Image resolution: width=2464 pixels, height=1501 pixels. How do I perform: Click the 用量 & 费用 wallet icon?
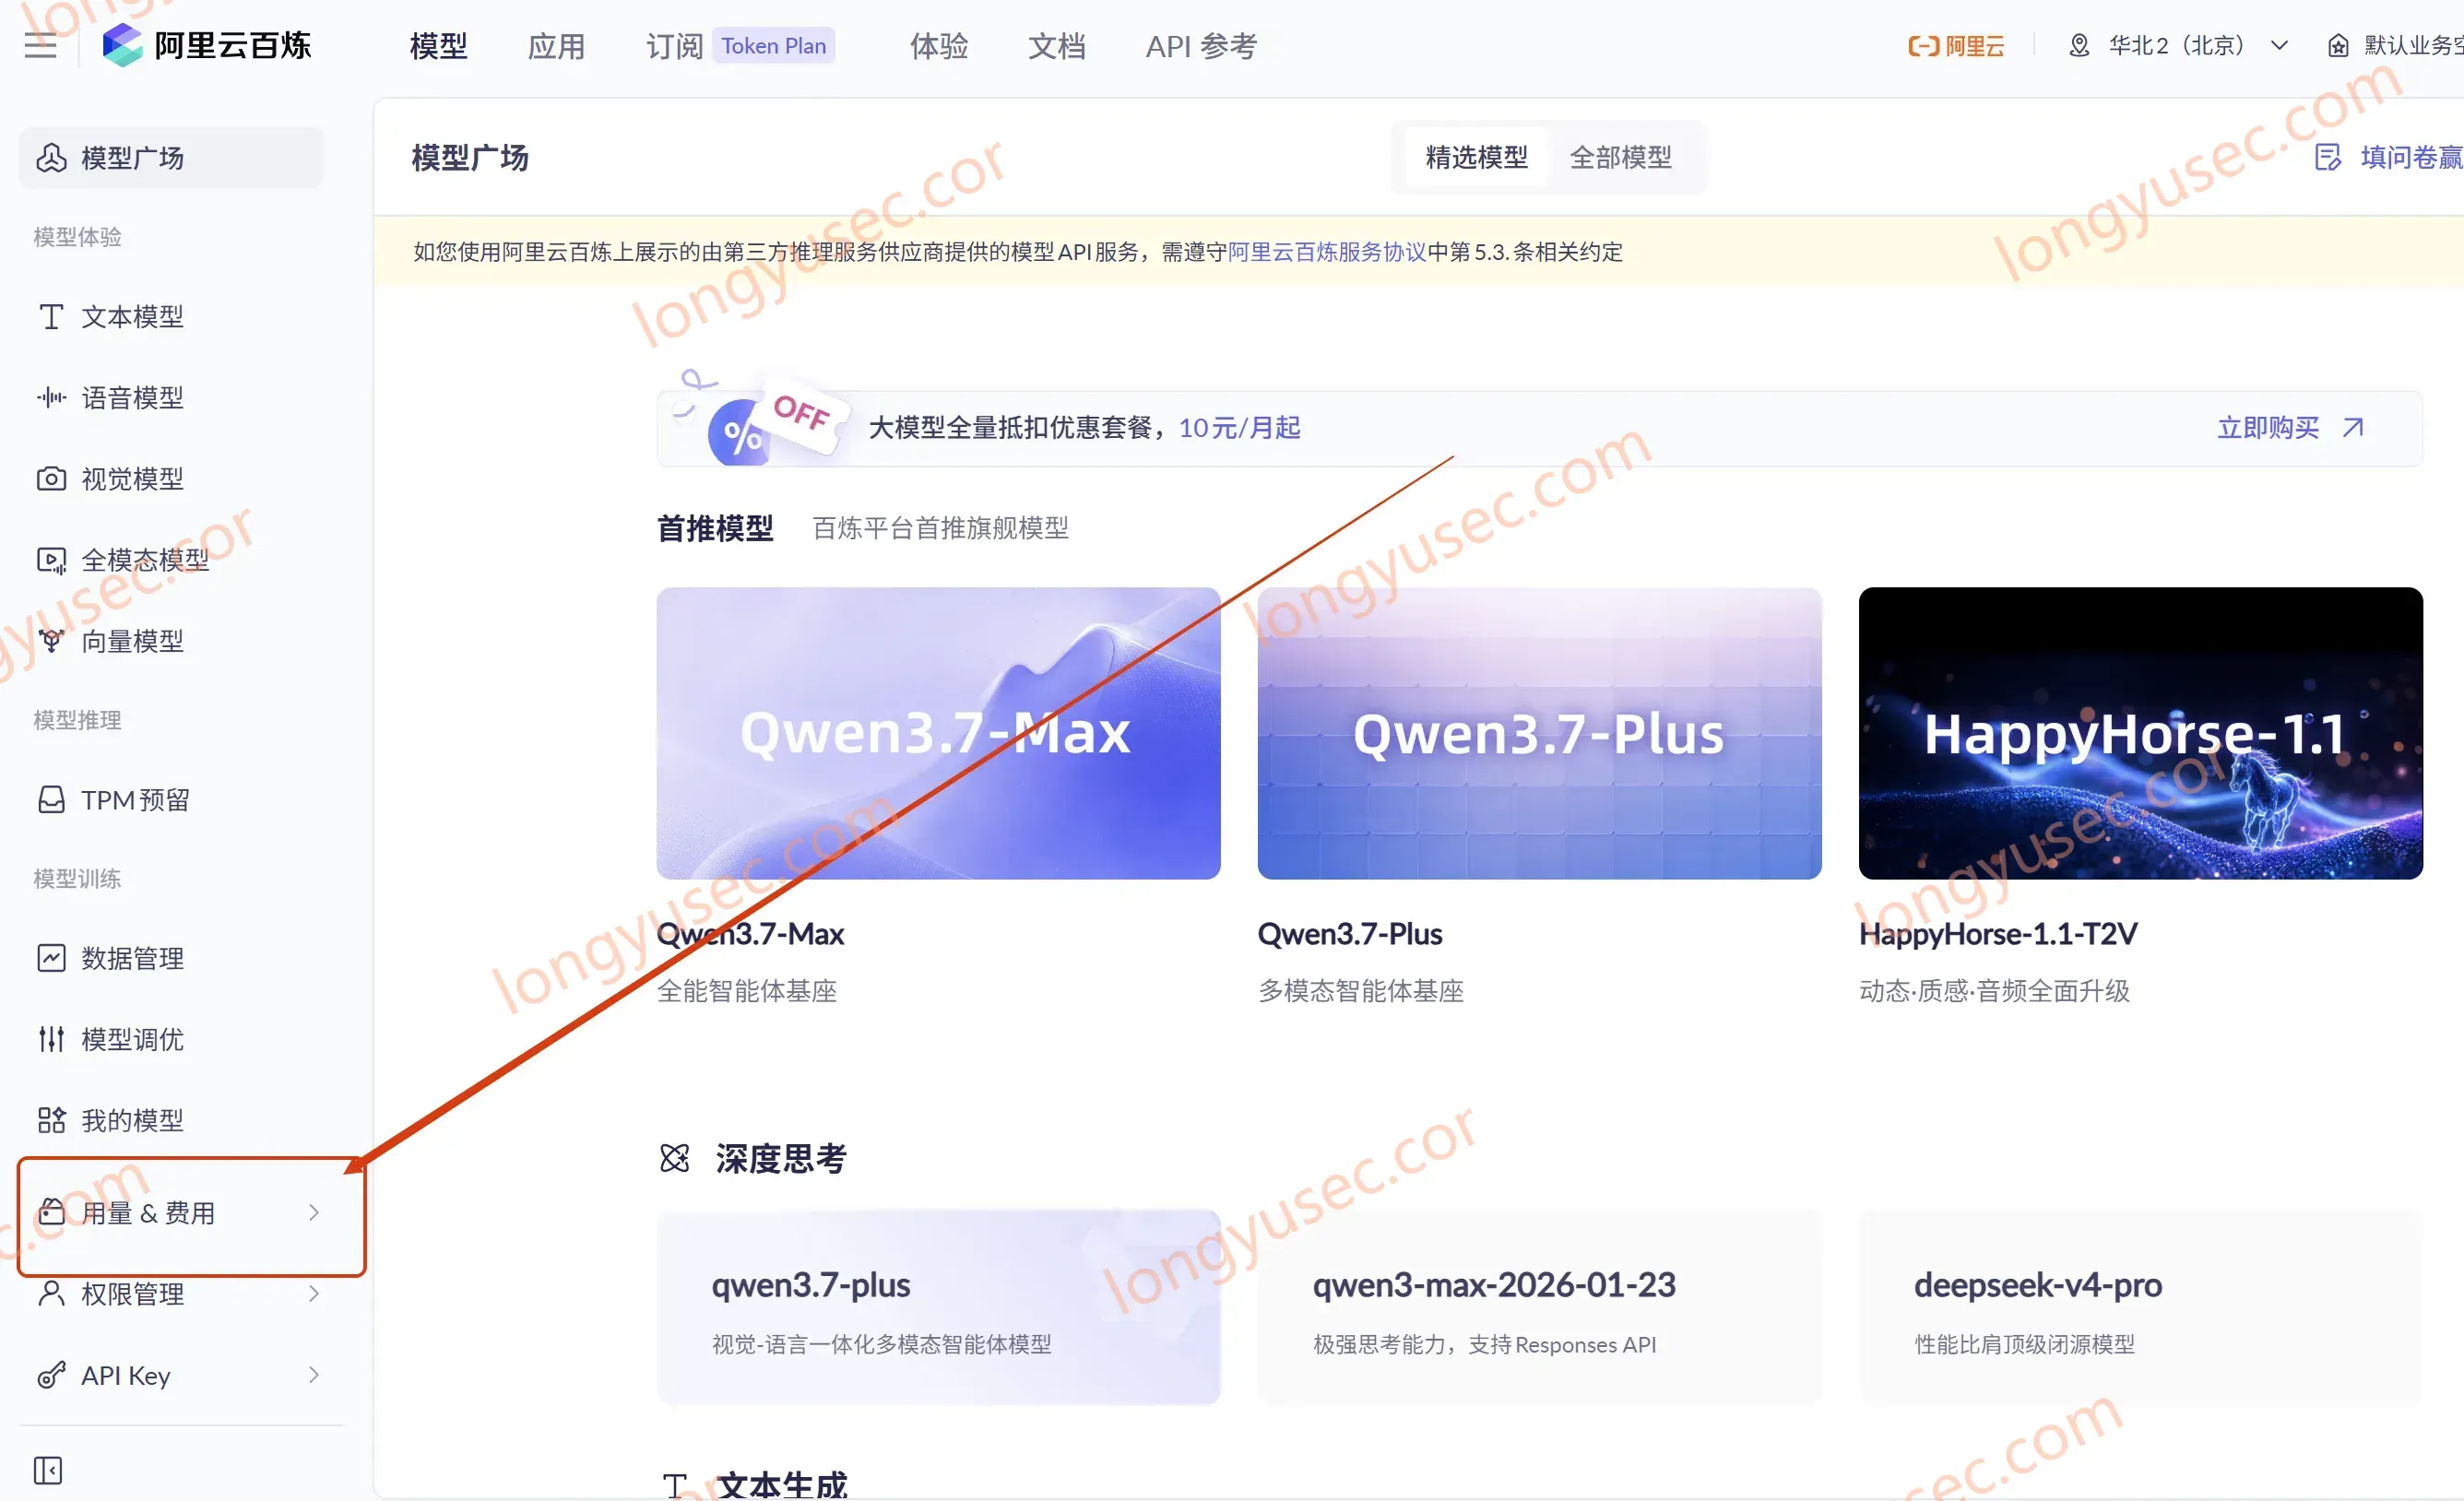pos(51,1212)
